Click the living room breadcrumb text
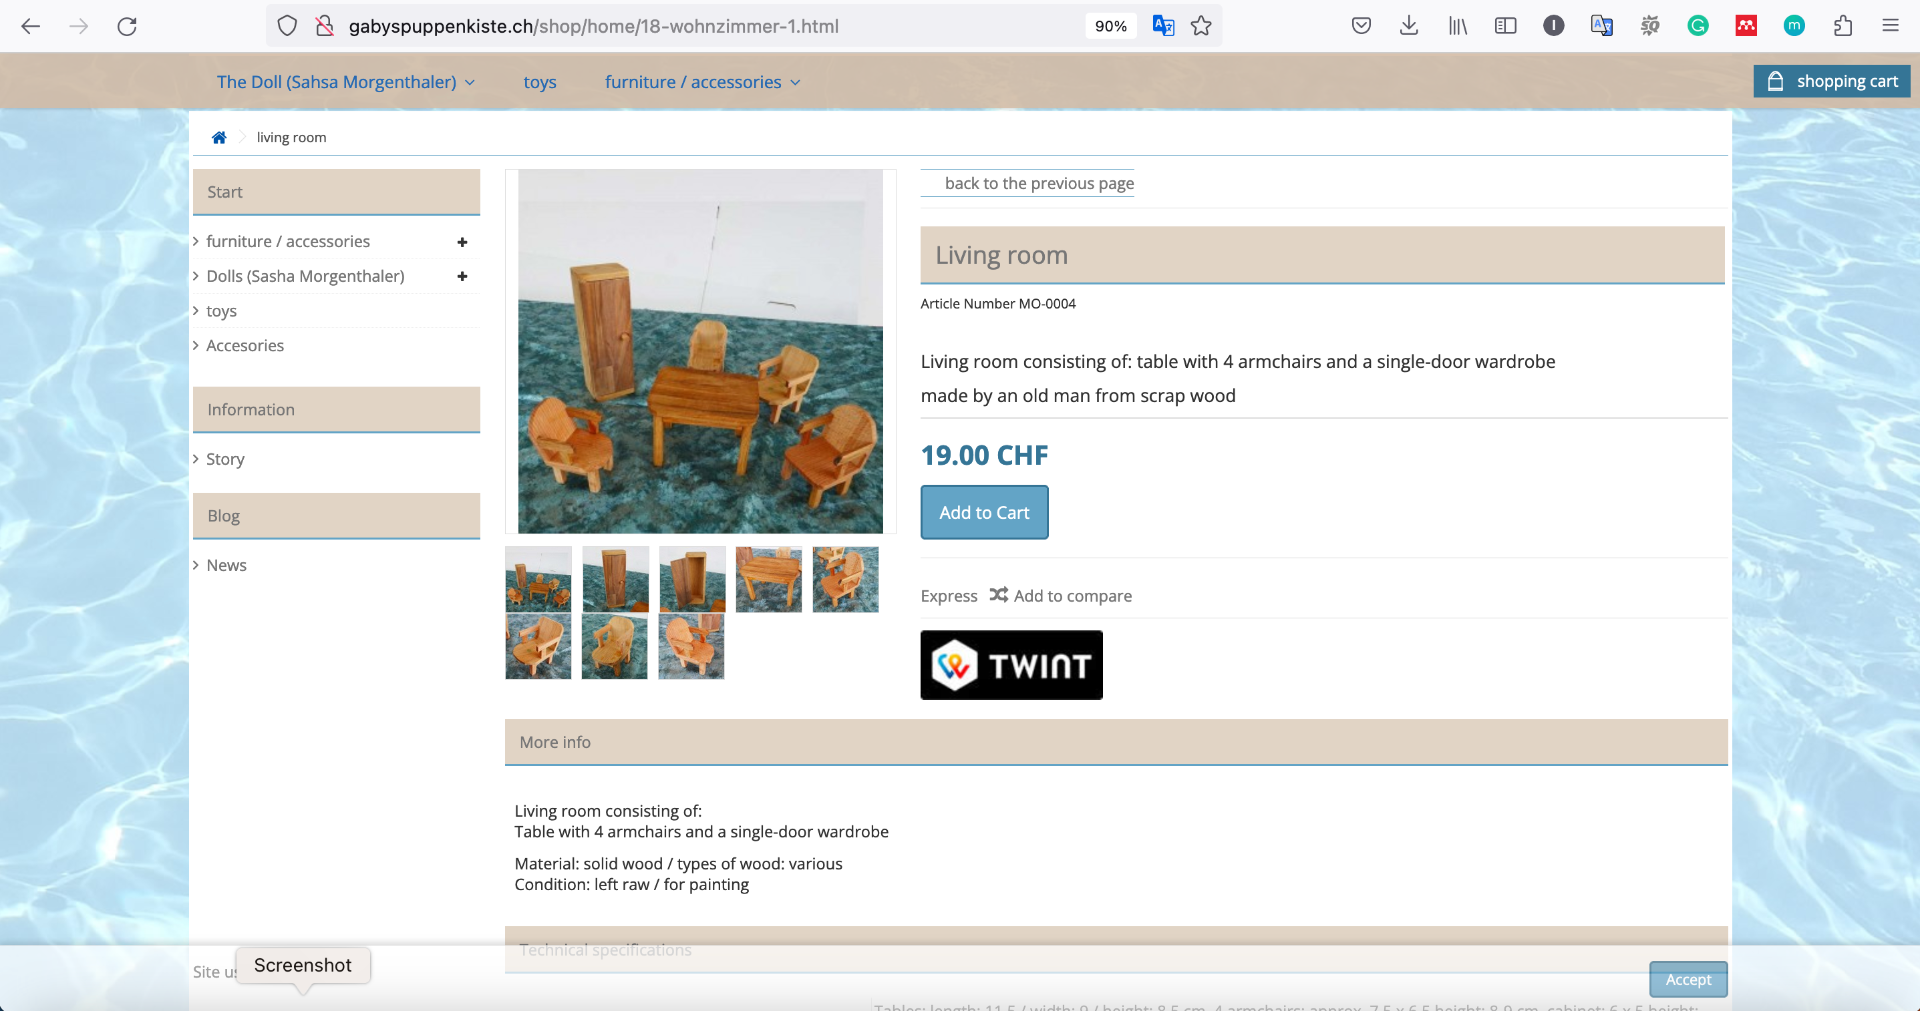The height and width of the screenshot is (1011, 1920). (x=291, y=137)
